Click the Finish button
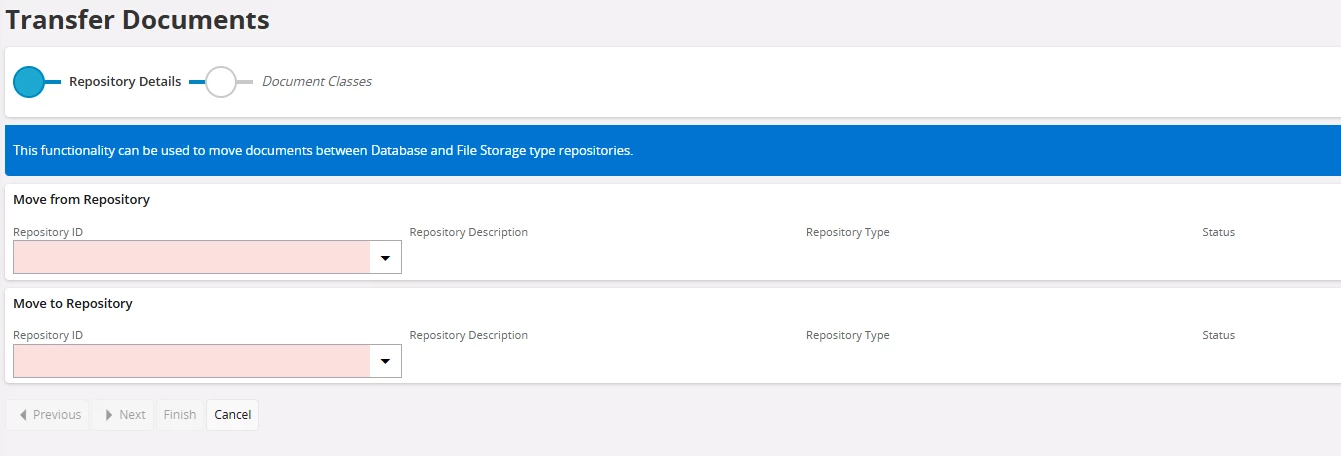The image size is (1341, 456). pyautogui.click(x=180, y=415)
